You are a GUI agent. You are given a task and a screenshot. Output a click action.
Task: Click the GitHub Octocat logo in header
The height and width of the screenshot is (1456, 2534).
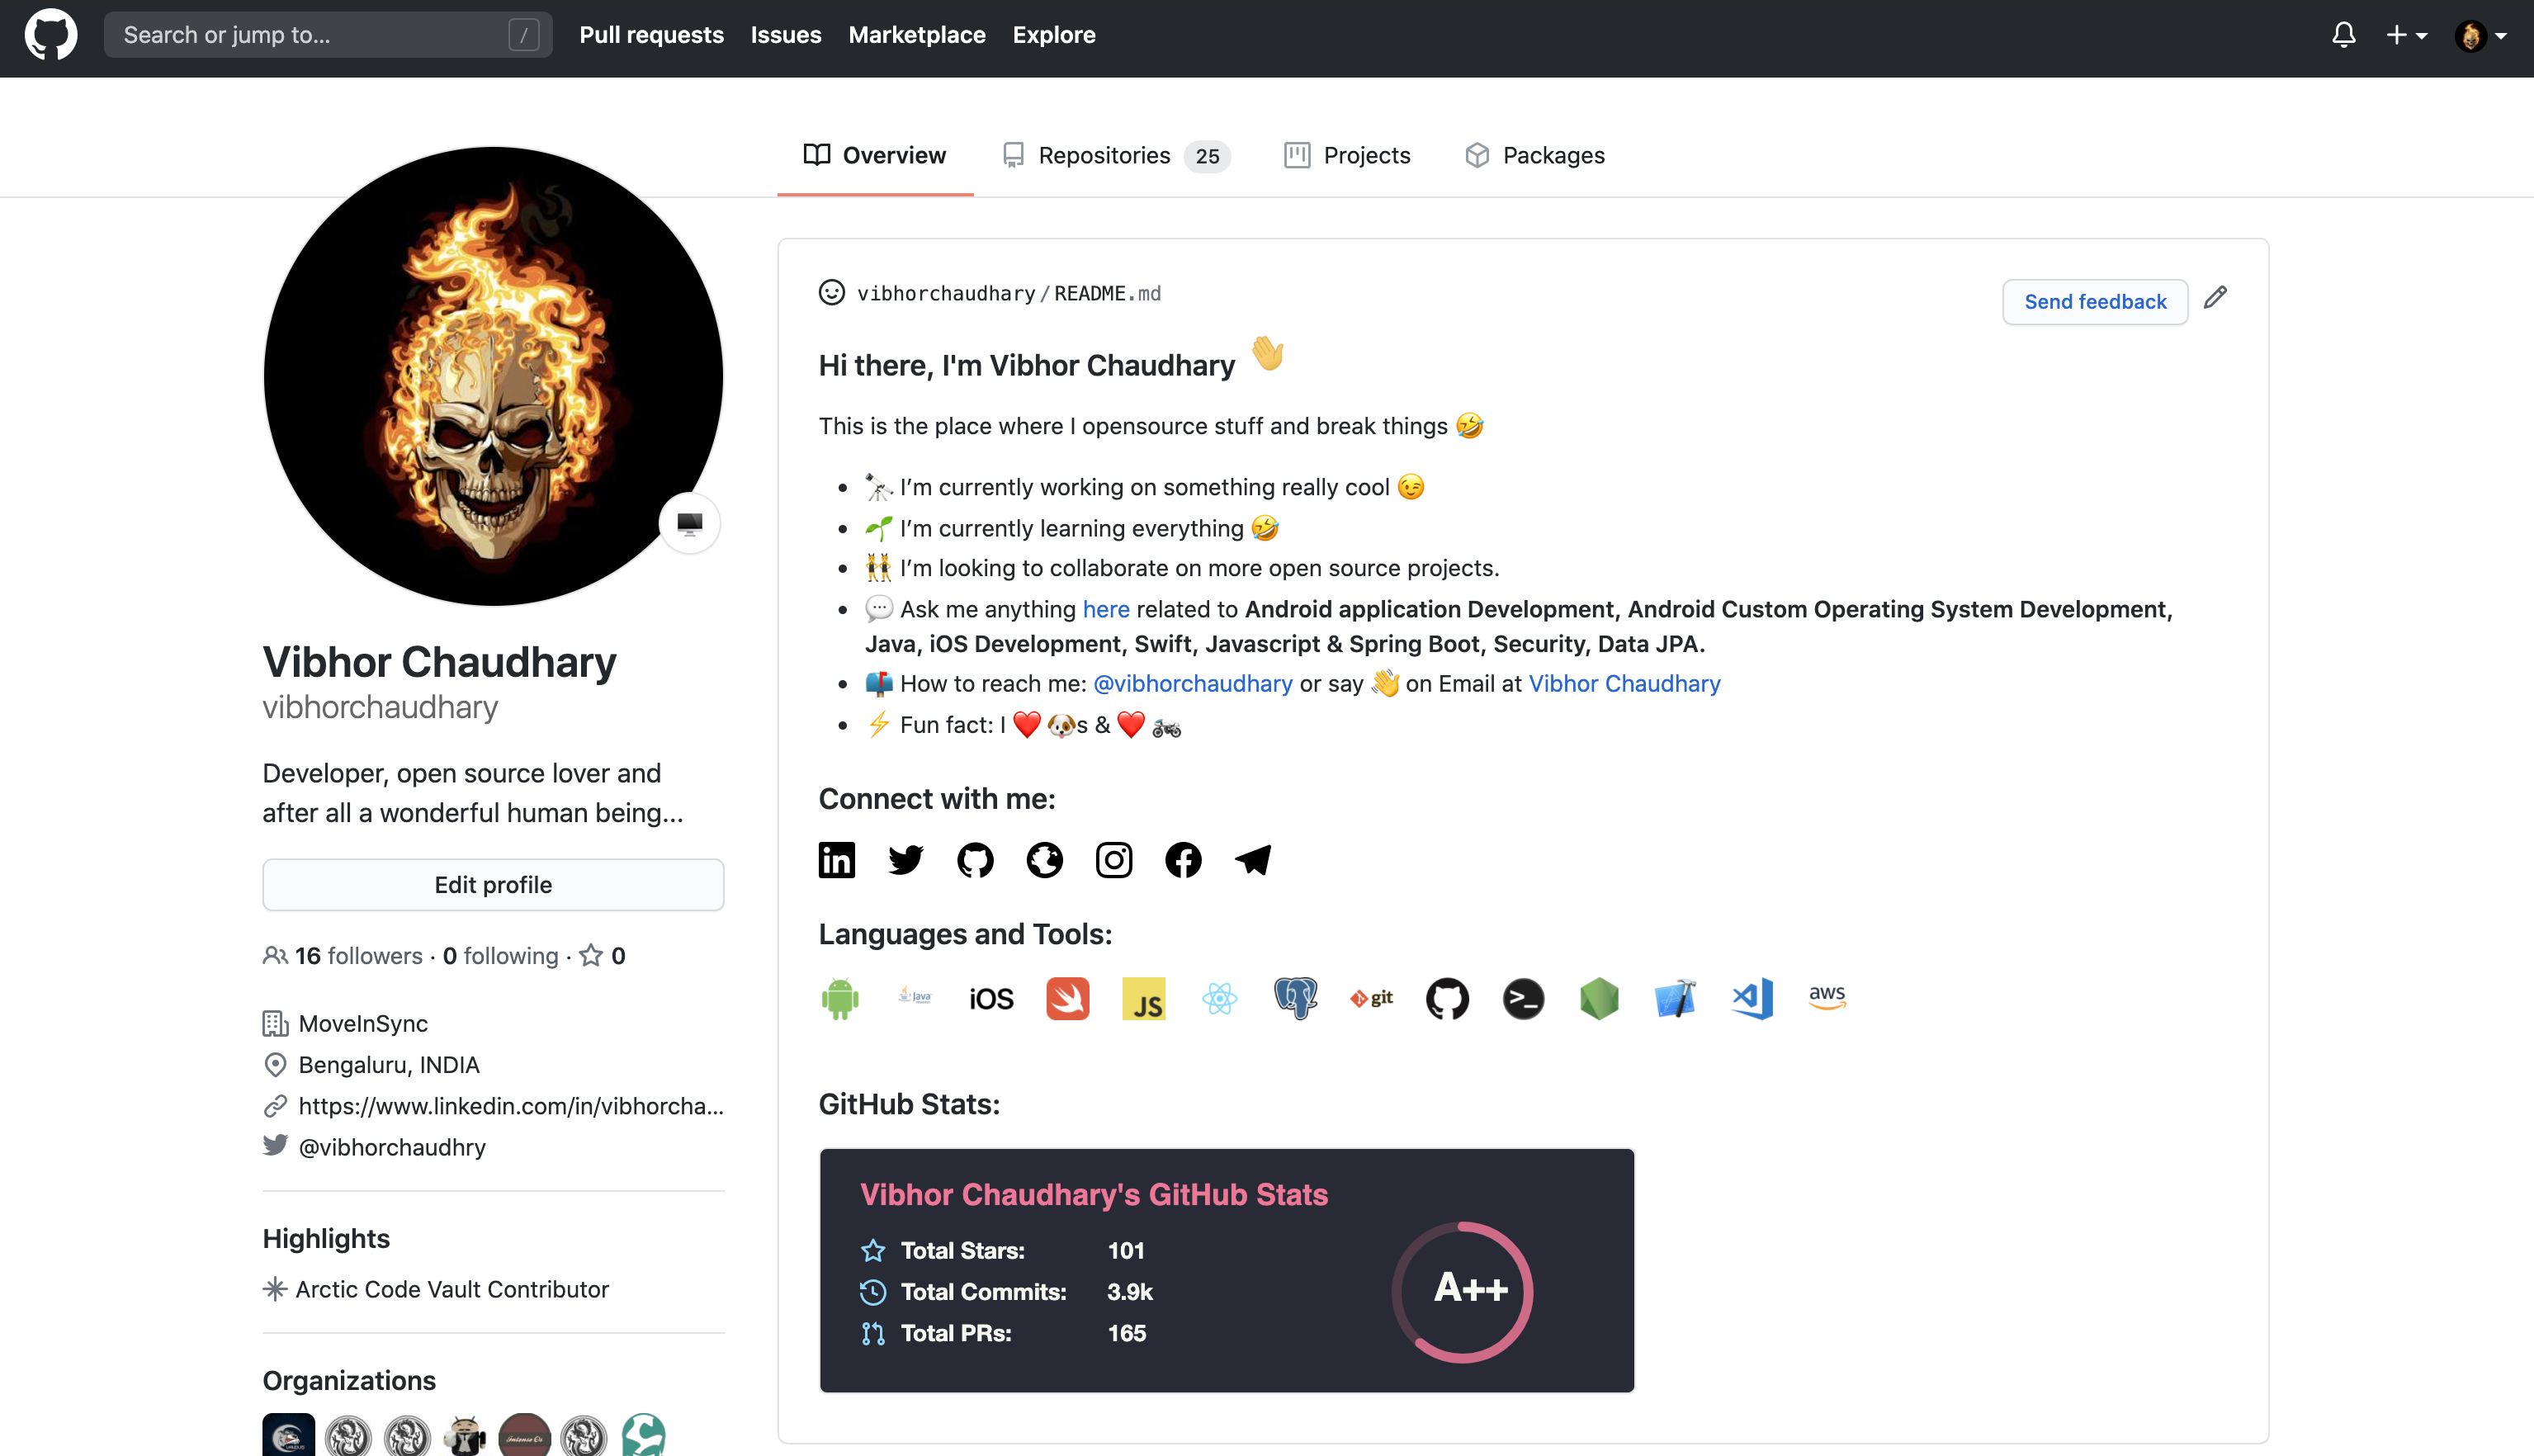click(x=50, y=36)
